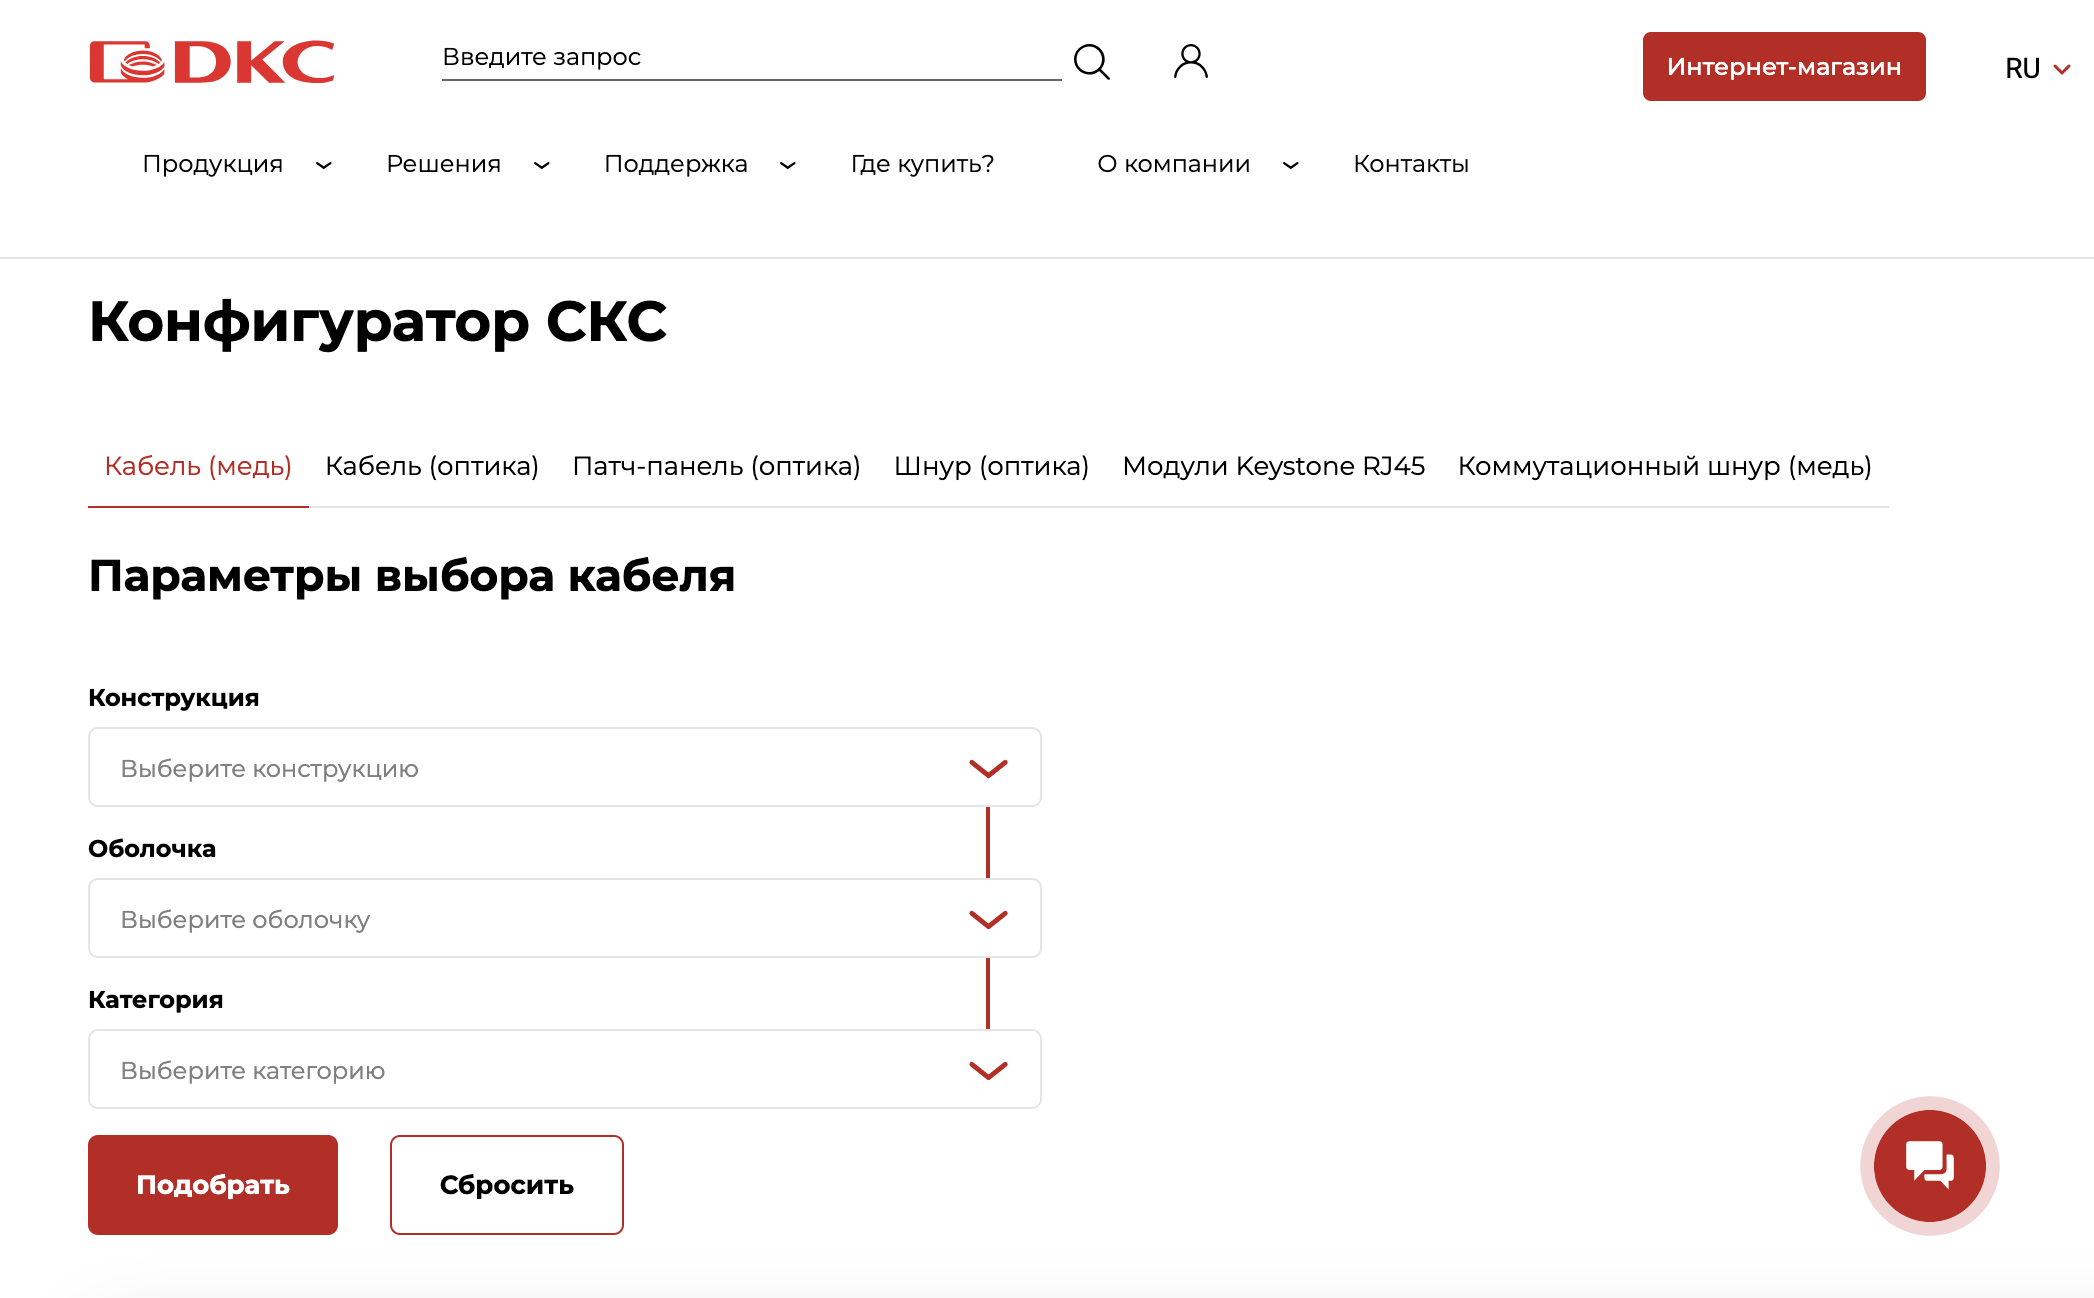
Task: Open the "Выберите конструкцию" dropdown
Action: [565, 767]
